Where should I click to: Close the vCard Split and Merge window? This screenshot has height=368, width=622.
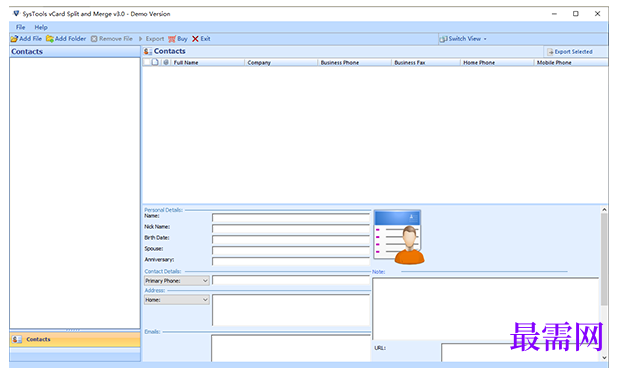pos(597,14)
